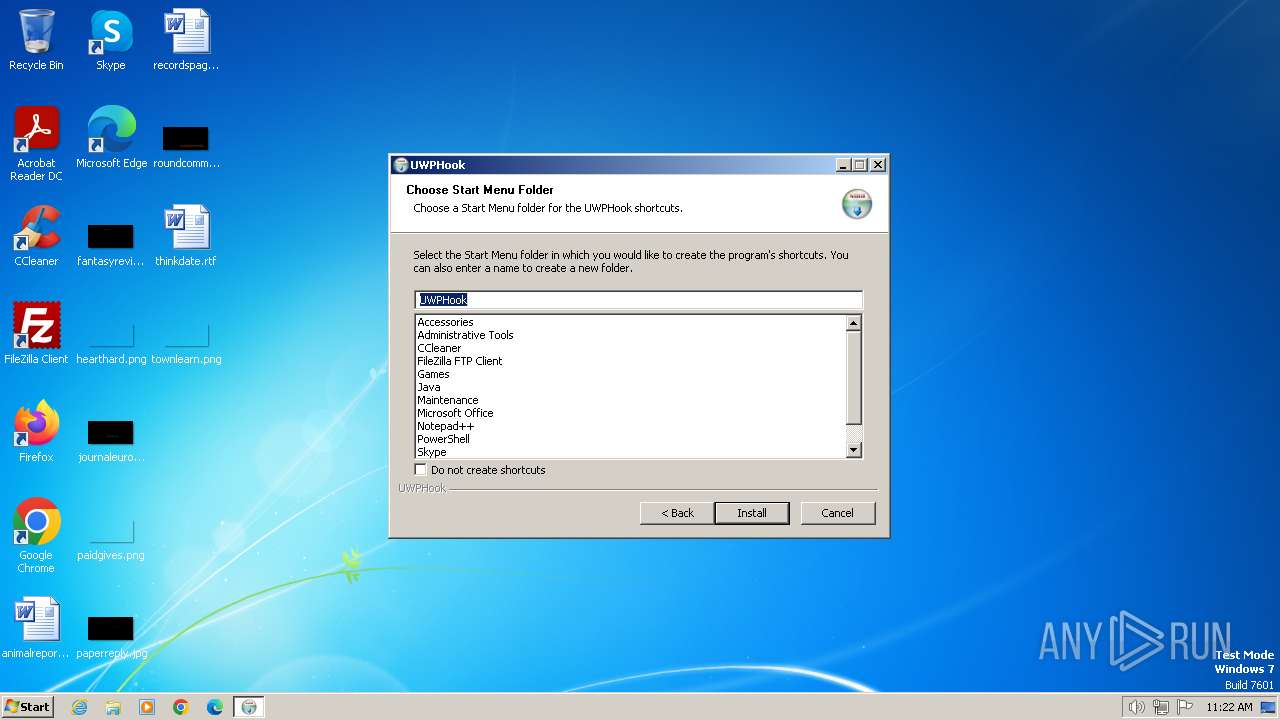Pick FileZilla FTP Client folder
This screenshot has height=720, width=1280.
click(460, 361)
